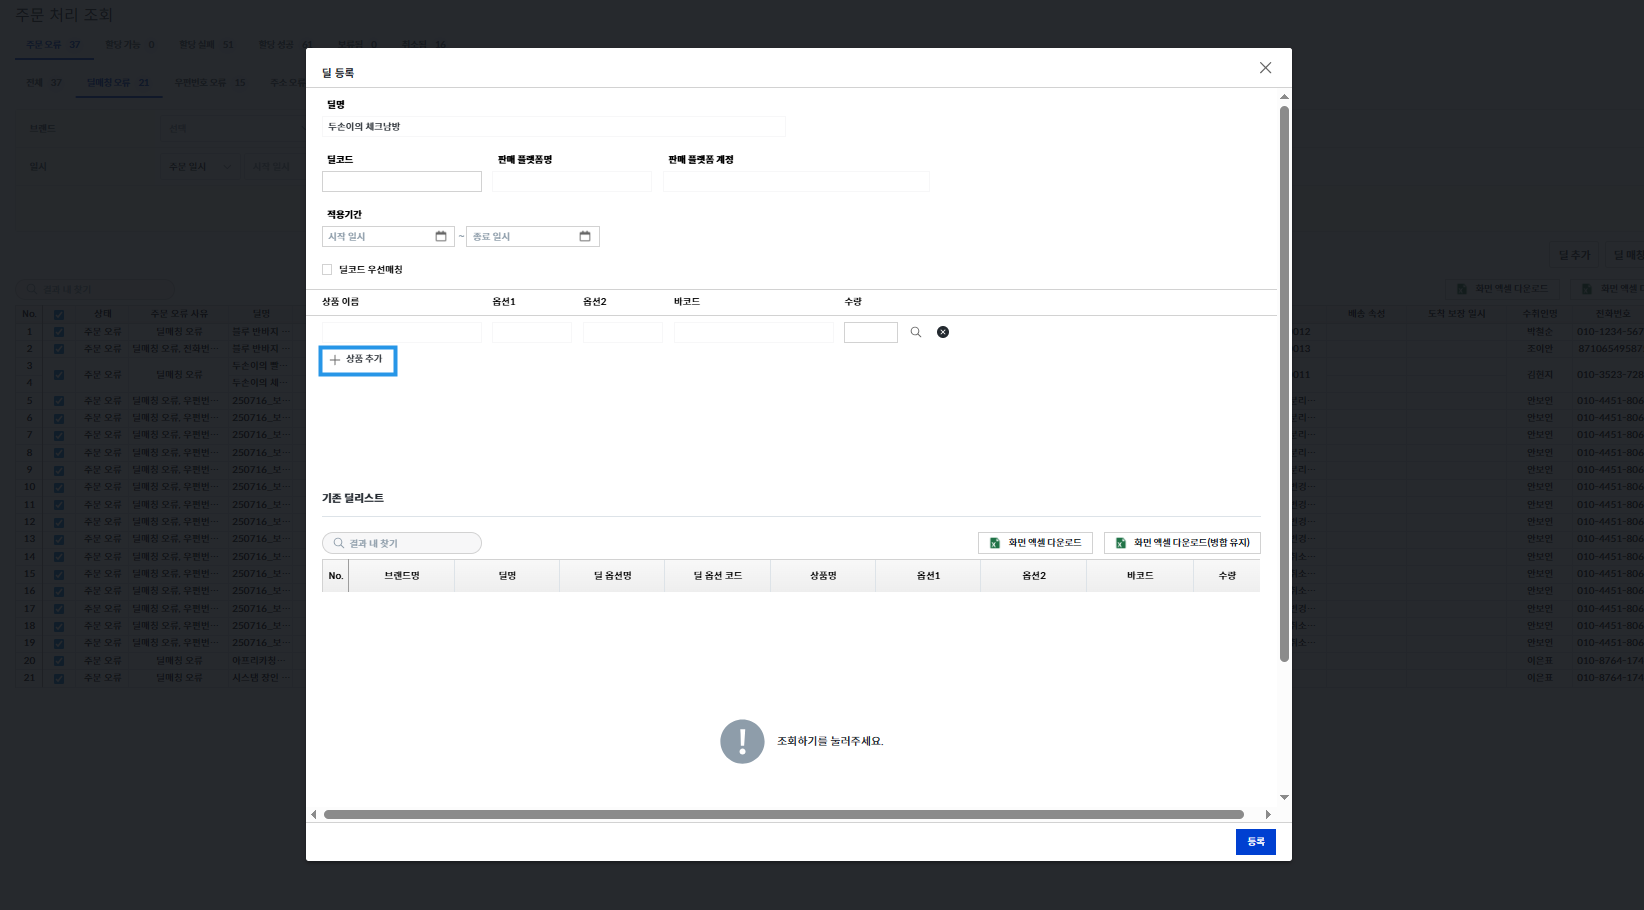Toggle checkbox for row 15 in background table
The width and height of the screenshot is (1644, 910).
pyautogui.click(x=59, y=574)
